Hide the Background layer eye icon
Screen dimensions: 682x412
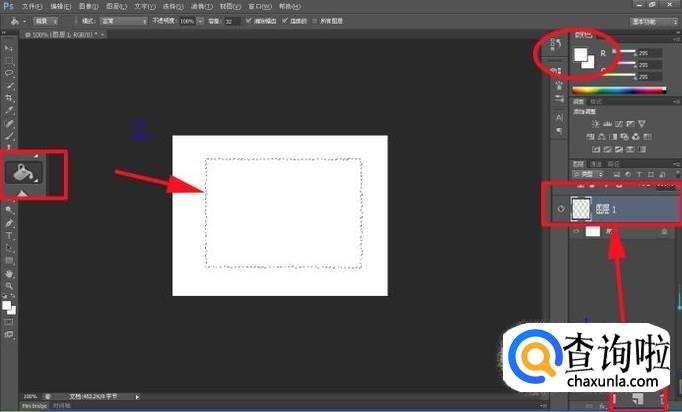(576, 231)
